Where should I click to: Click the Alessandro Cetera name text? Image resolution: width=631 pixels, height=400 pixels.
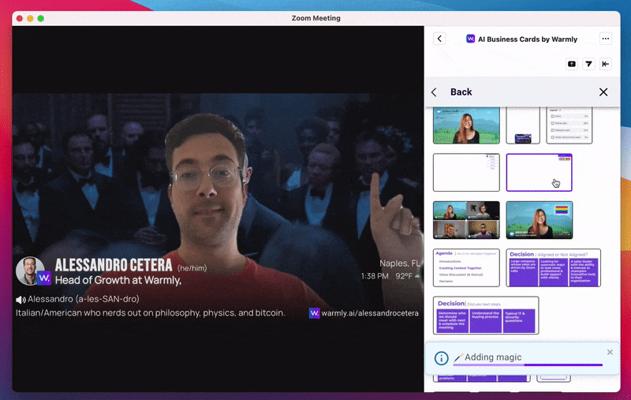coord(113,265)
